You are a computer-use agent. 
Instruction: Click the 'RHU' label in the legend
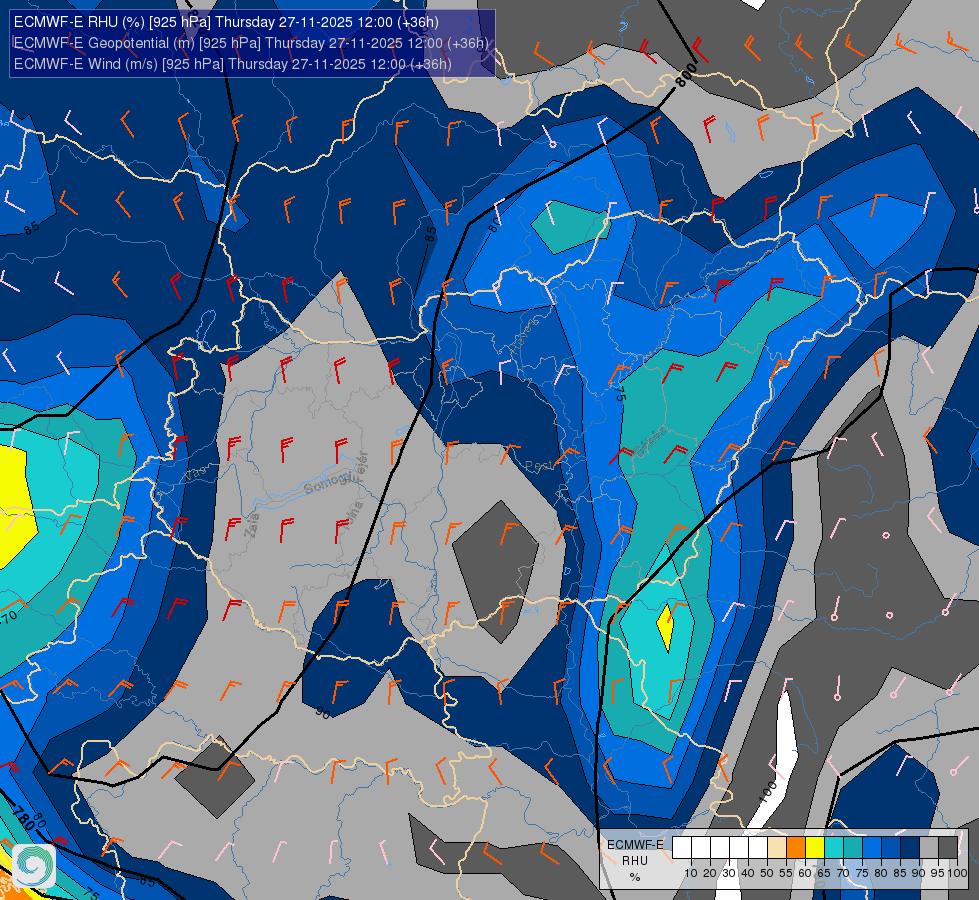point(635,861)
